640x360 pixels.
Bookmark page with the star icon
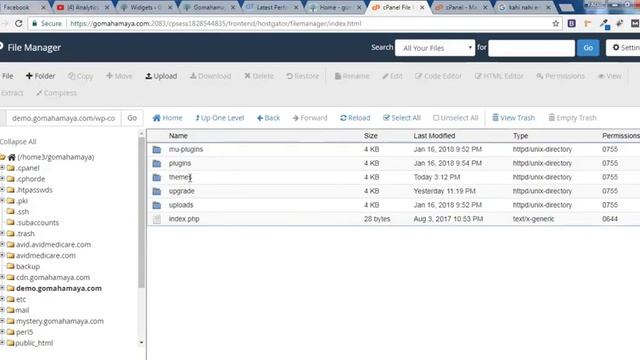[x=556, y=24]
